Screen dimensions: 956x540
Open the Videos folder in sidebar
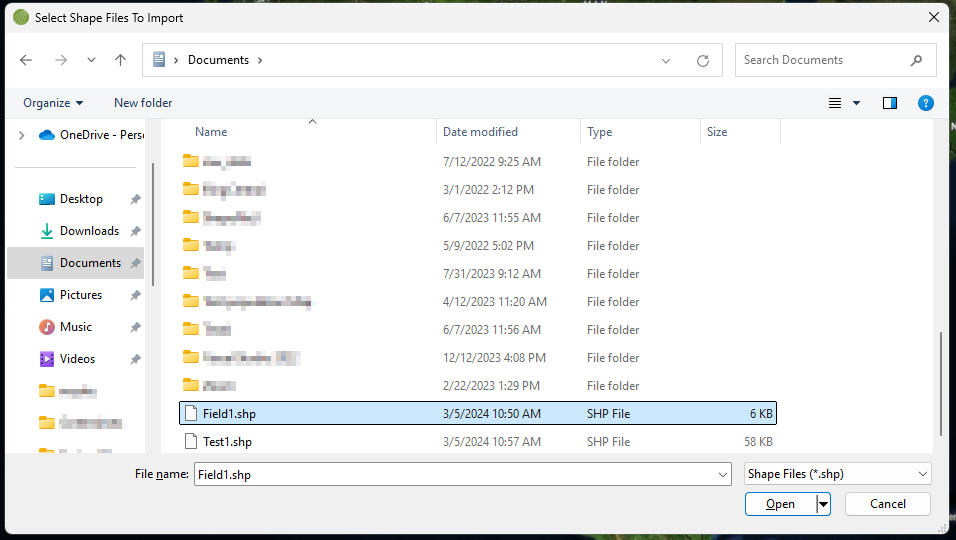coord(77,359)
